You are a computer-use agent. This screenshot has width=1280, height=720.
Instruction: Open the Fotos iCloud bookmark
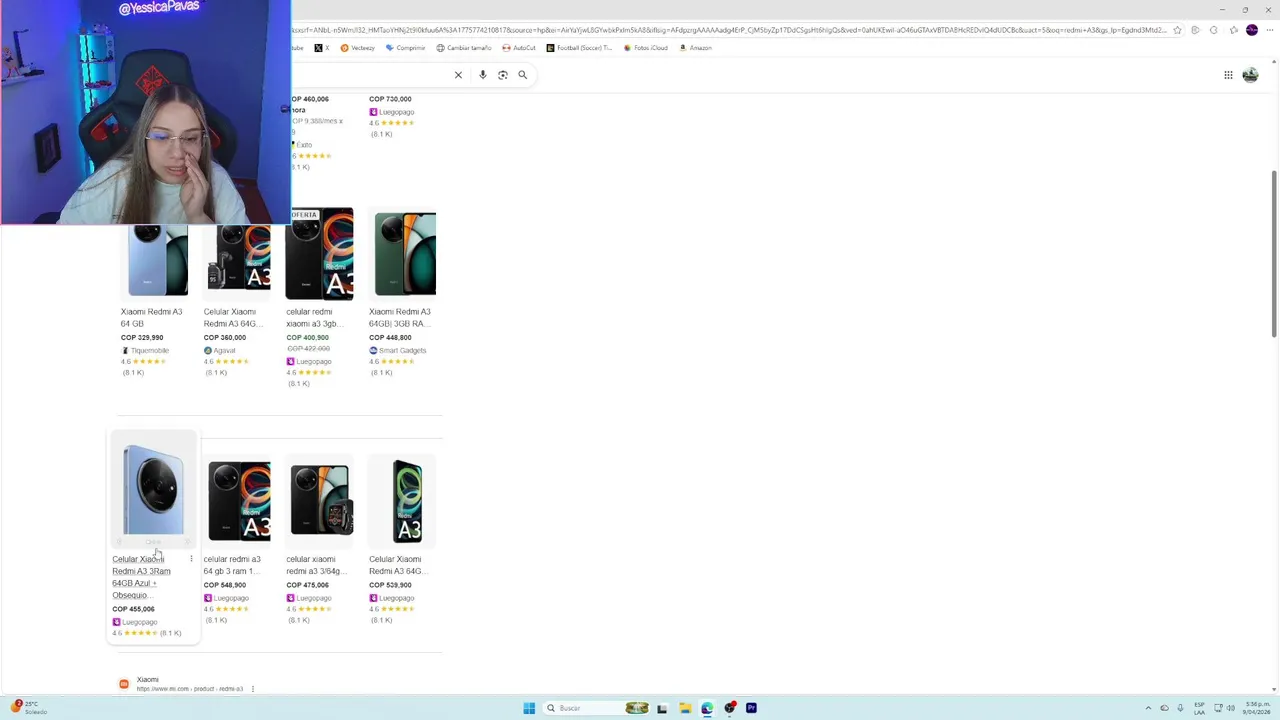[x=645, y=48]
